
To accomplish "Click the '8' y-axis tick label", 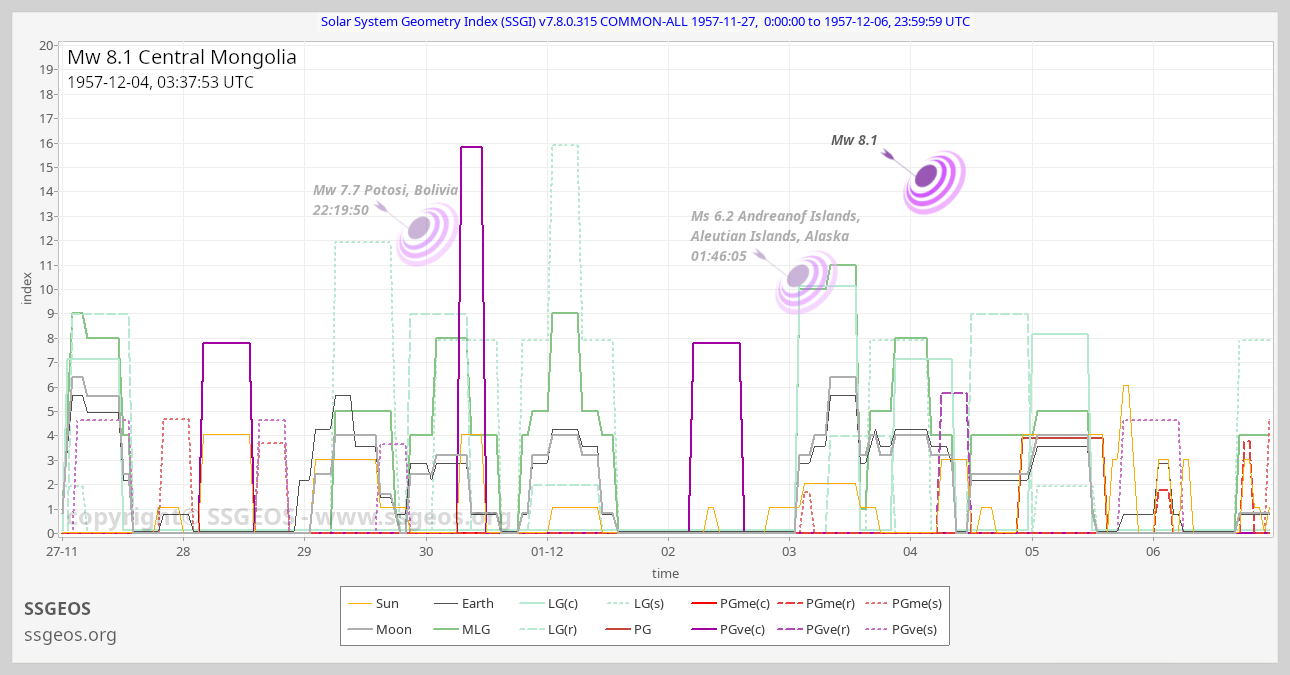I will [x=50, y=338].
